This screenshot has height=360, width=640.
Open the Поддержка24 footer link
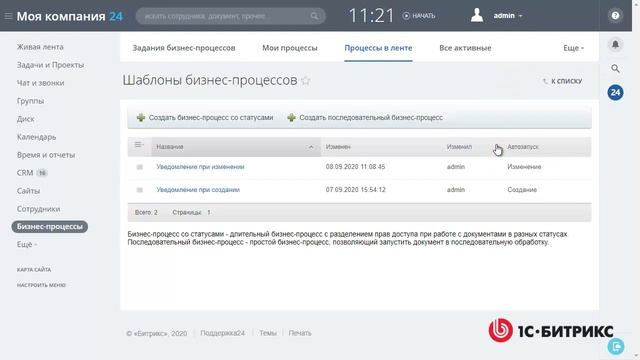[x=222, y=333]
